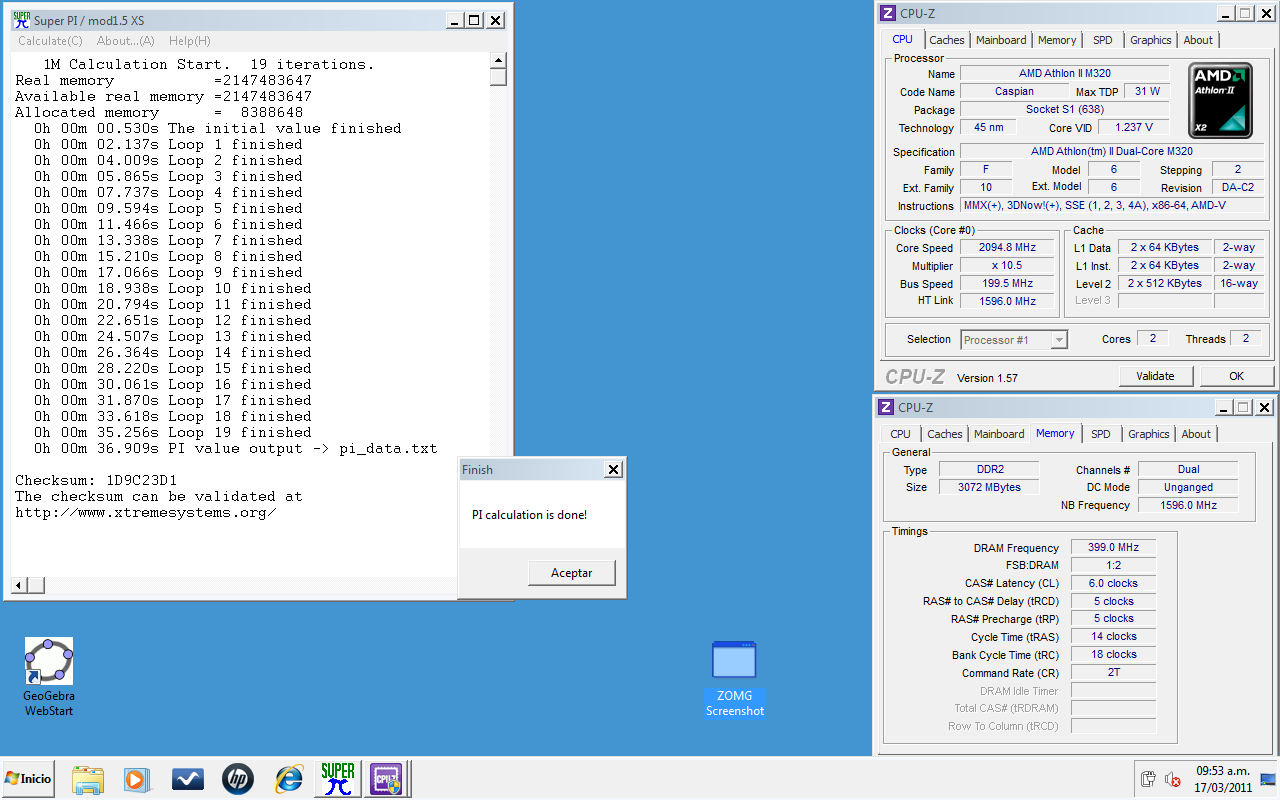Select the ZOMG Screenshot desktop icon
1280x800 pixels.
tap(734, 679)
